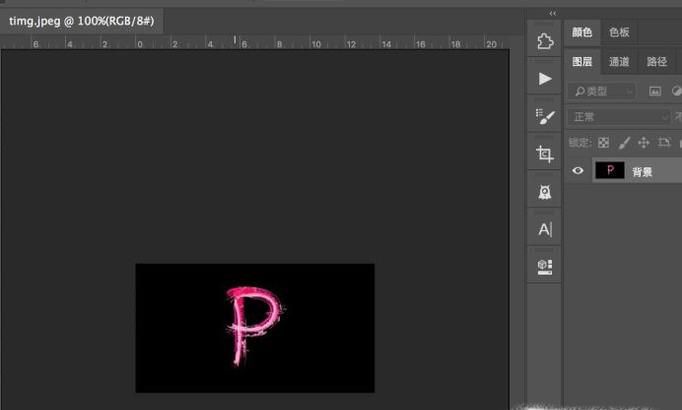Open the puzzle-piece plugins panel icon
Image resolution: width=682 pixels, height=410 pixels.
coord(544,41)
